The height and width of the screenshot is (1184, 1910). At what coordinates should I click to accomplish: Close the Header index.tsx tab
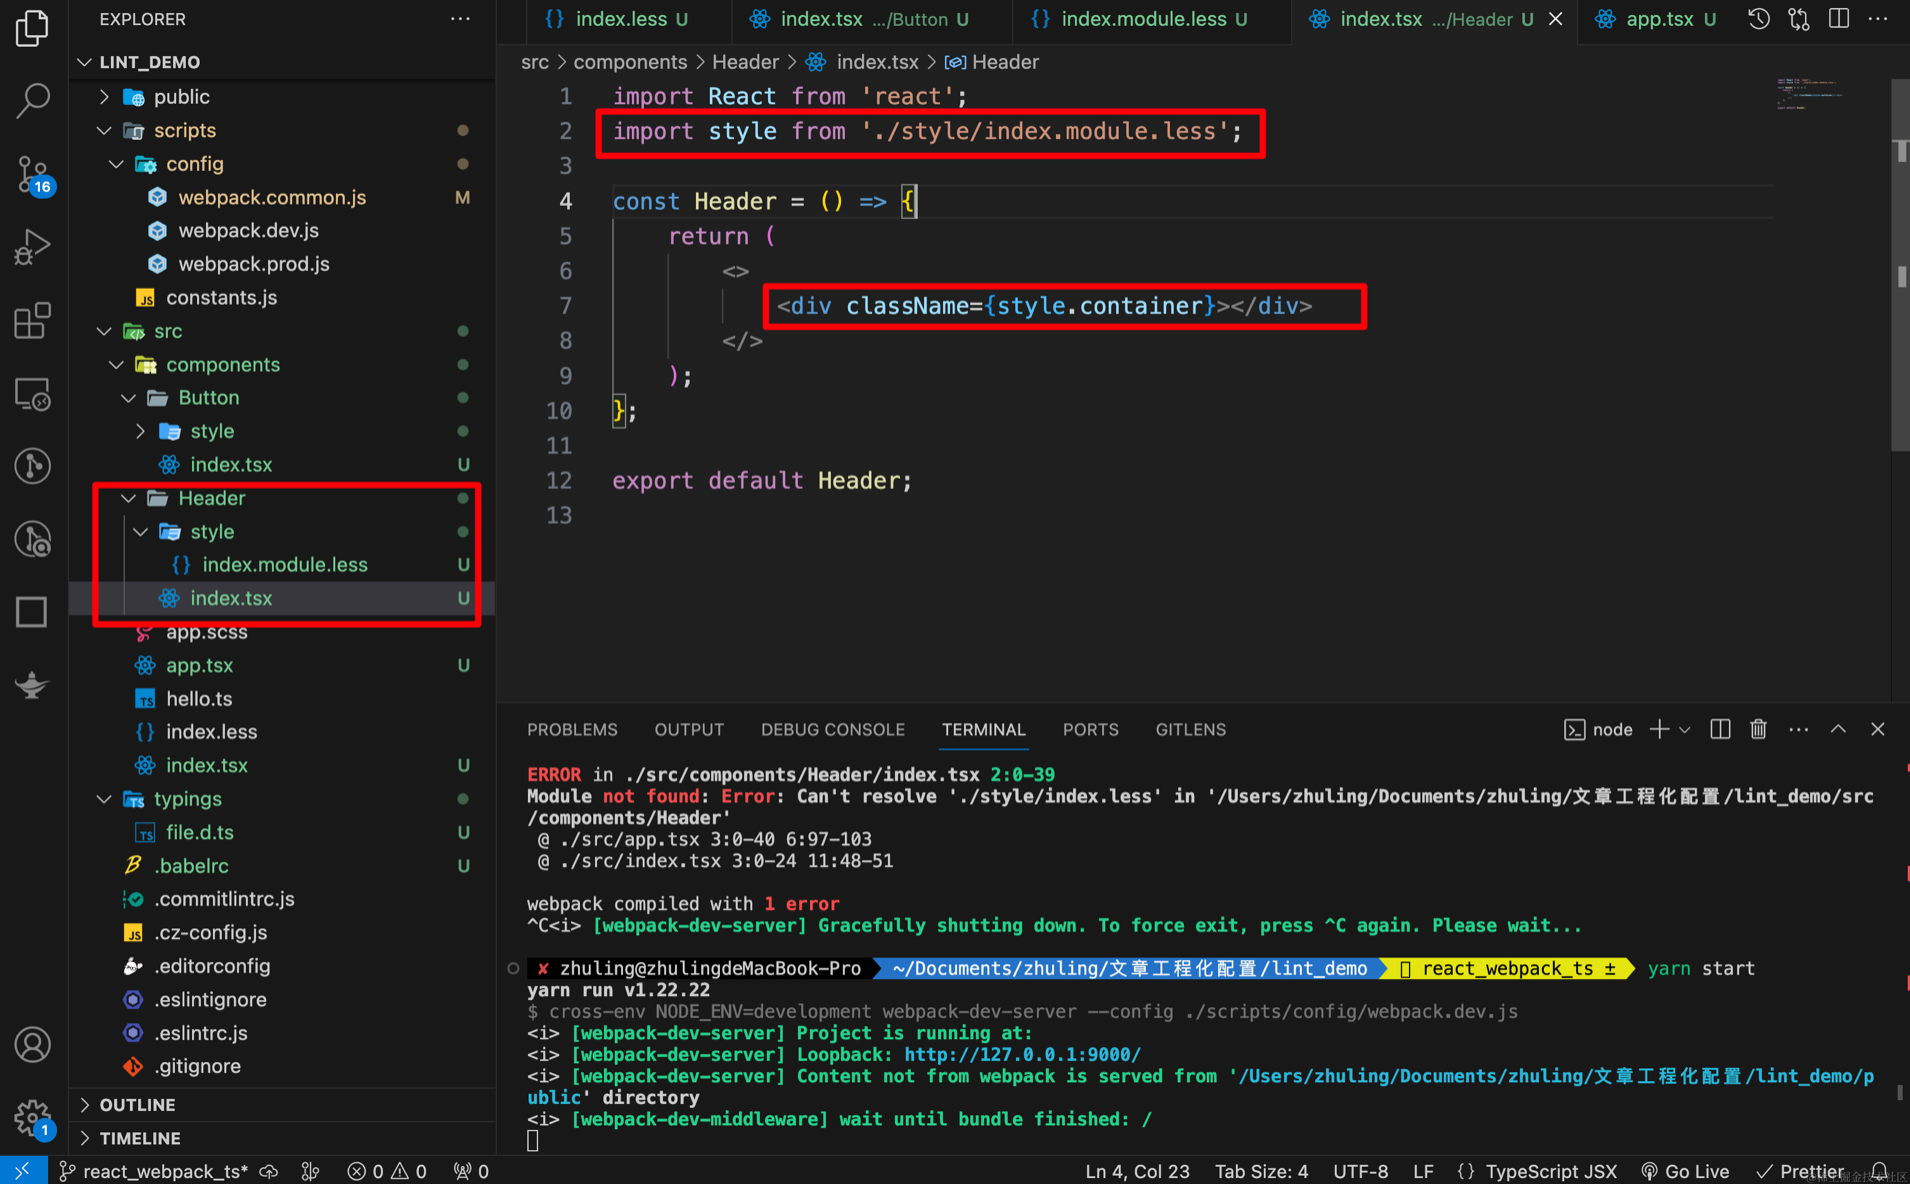(1556, 19)
